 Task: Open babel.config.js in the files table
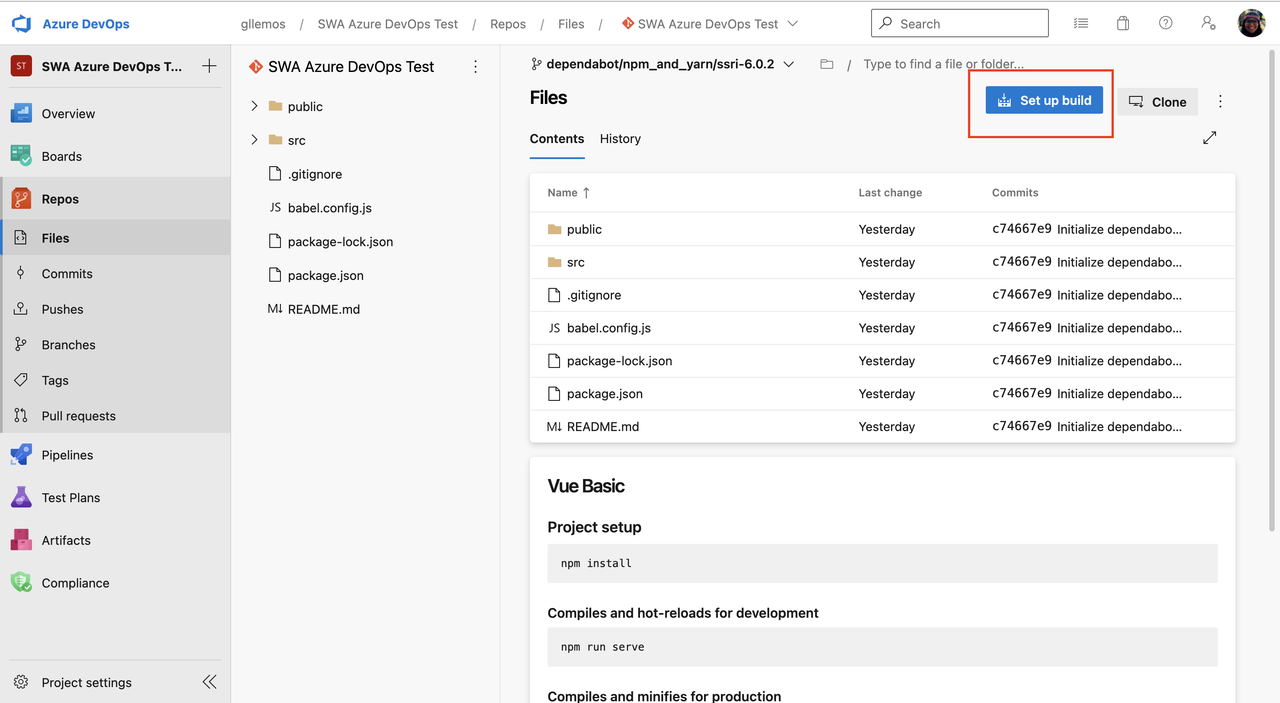click(608, 328)
